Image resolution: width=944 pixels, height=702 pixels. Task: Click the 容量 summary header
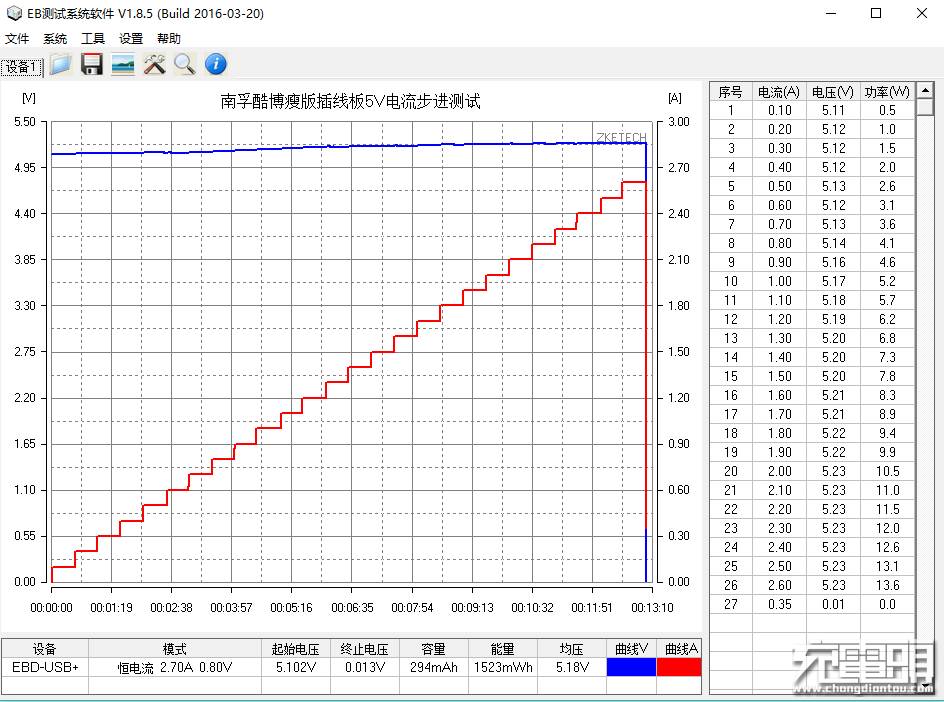point(433,649)
